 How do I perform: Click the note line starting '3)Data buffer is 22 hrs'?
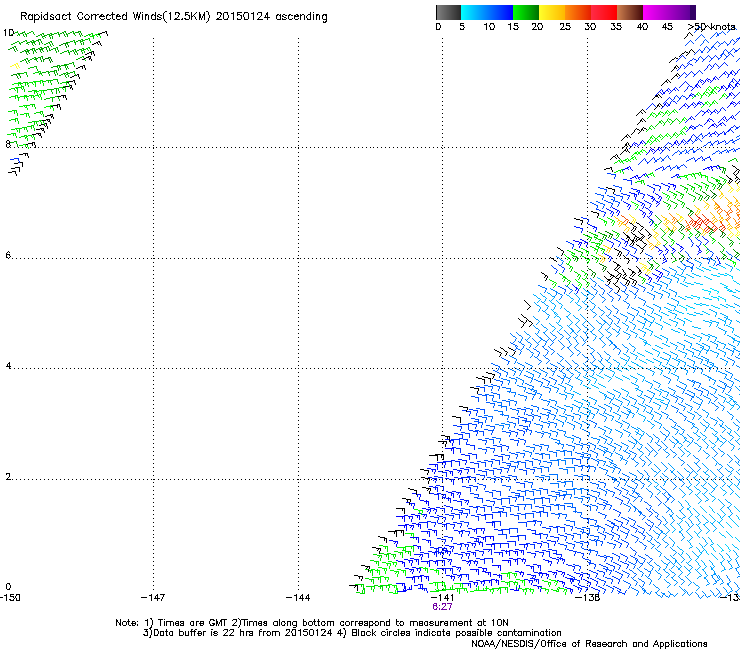[352, 633]
